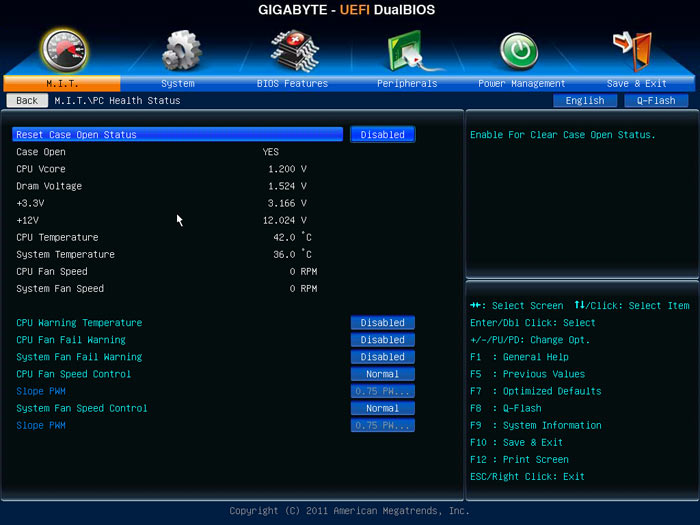Open CPU Warning Temperature Disabled option
700x525 pixels.
[x=383, y=322]
